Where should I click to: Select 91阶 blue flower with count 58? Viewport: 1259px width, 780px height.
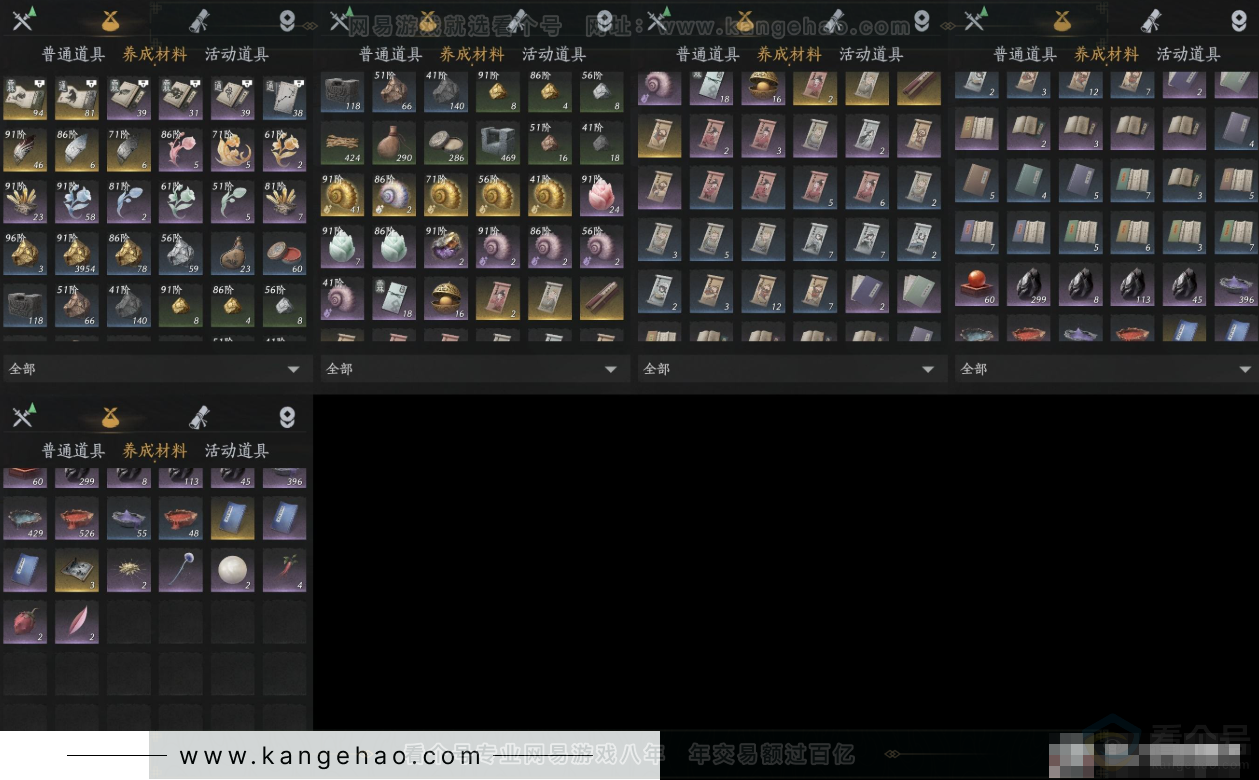[x=77, y=202]
